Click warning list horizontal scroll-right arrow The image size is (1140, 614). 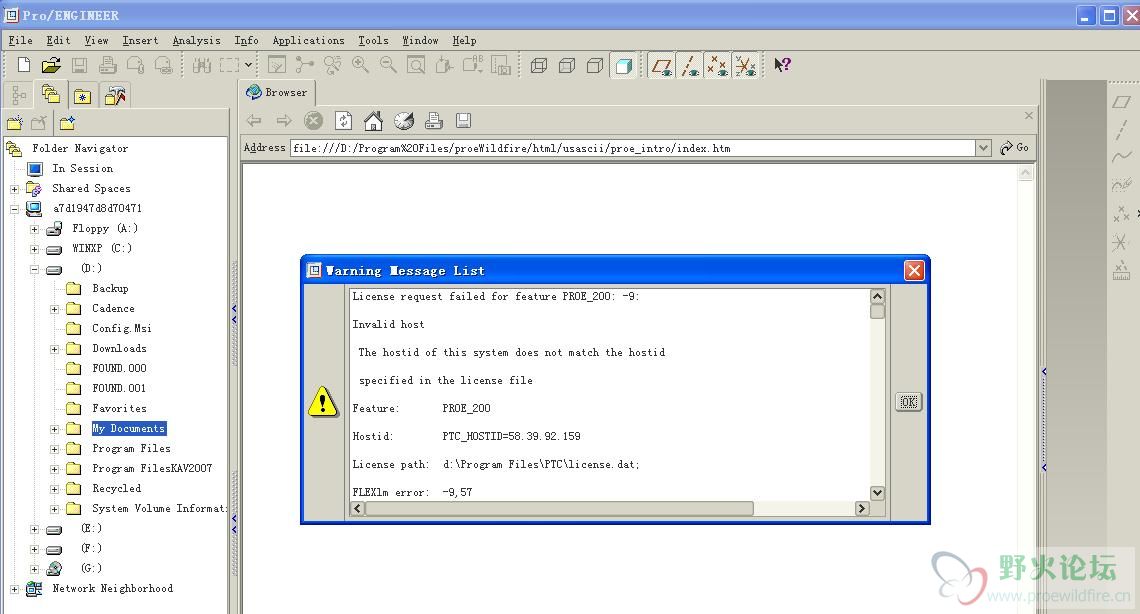pos(862,509)
